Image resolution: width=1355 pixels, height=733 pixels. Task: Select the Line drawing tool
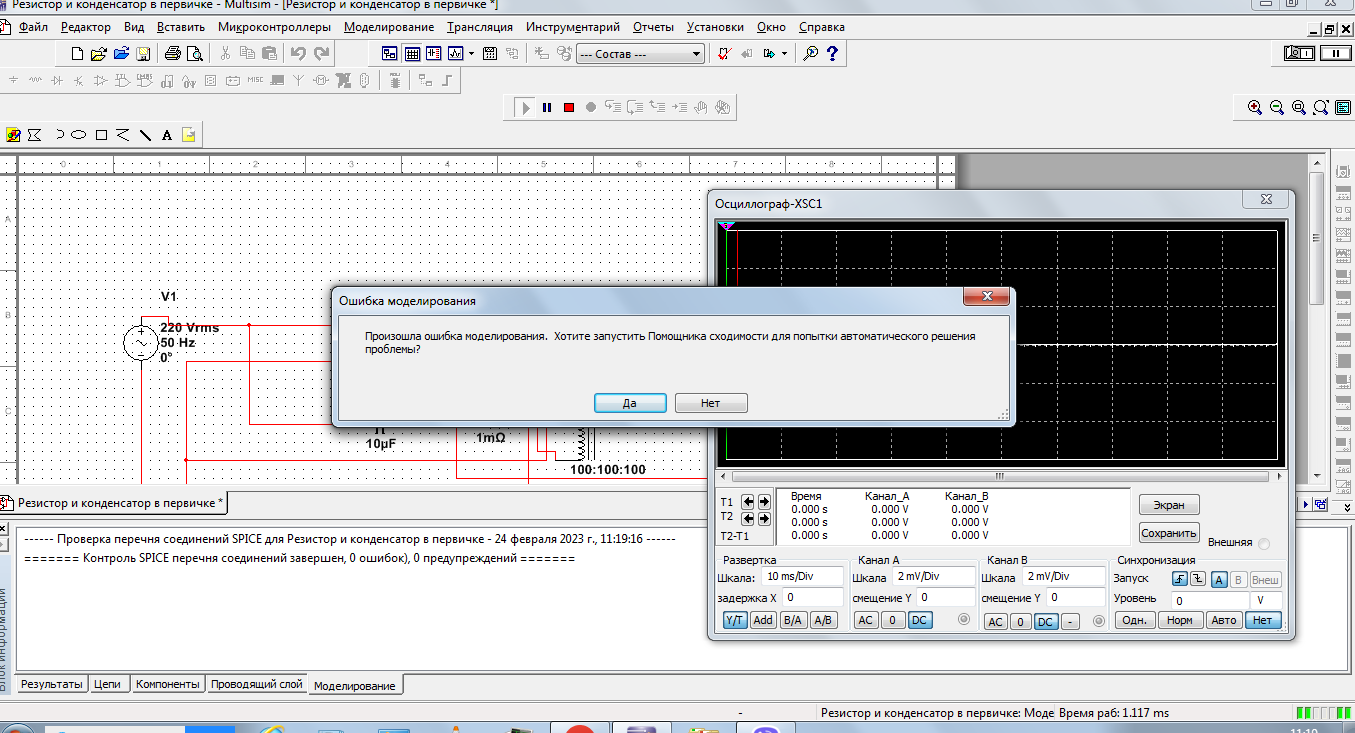145,135
